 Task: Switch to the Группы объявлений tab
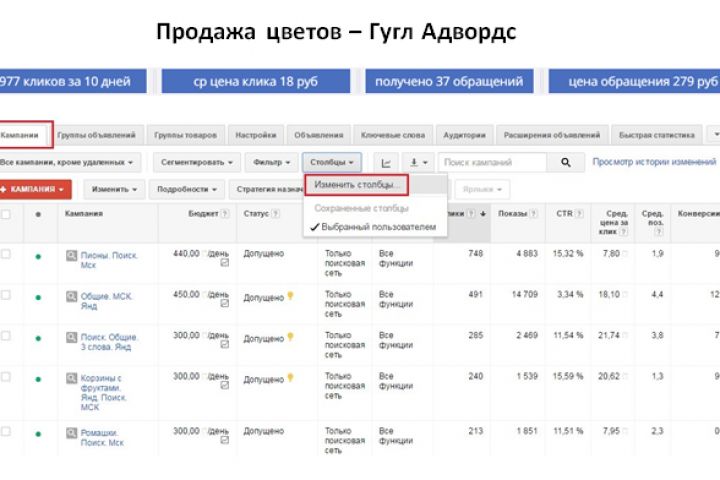pyautogui.click(x=96, y=135)
